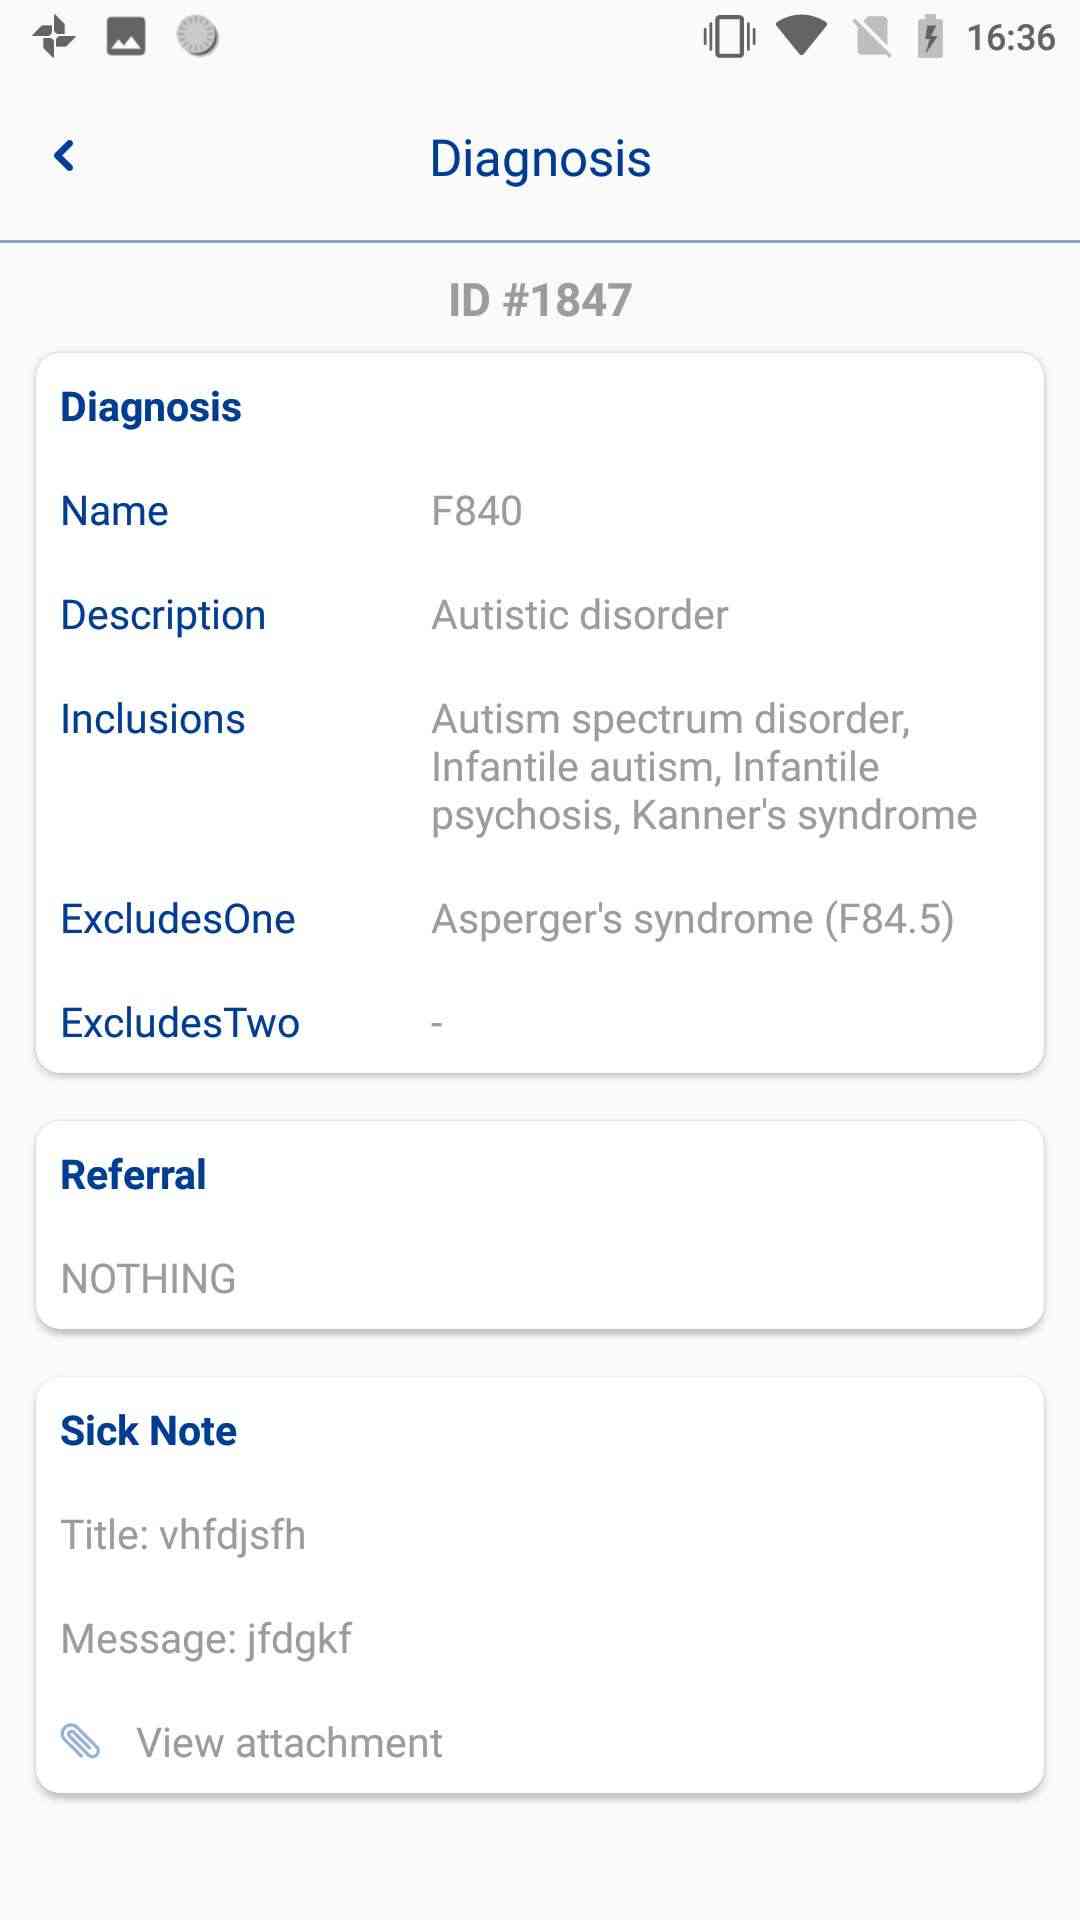Tap the Diagnosis page title
1080x1920 pixels.
click(540, 159)
